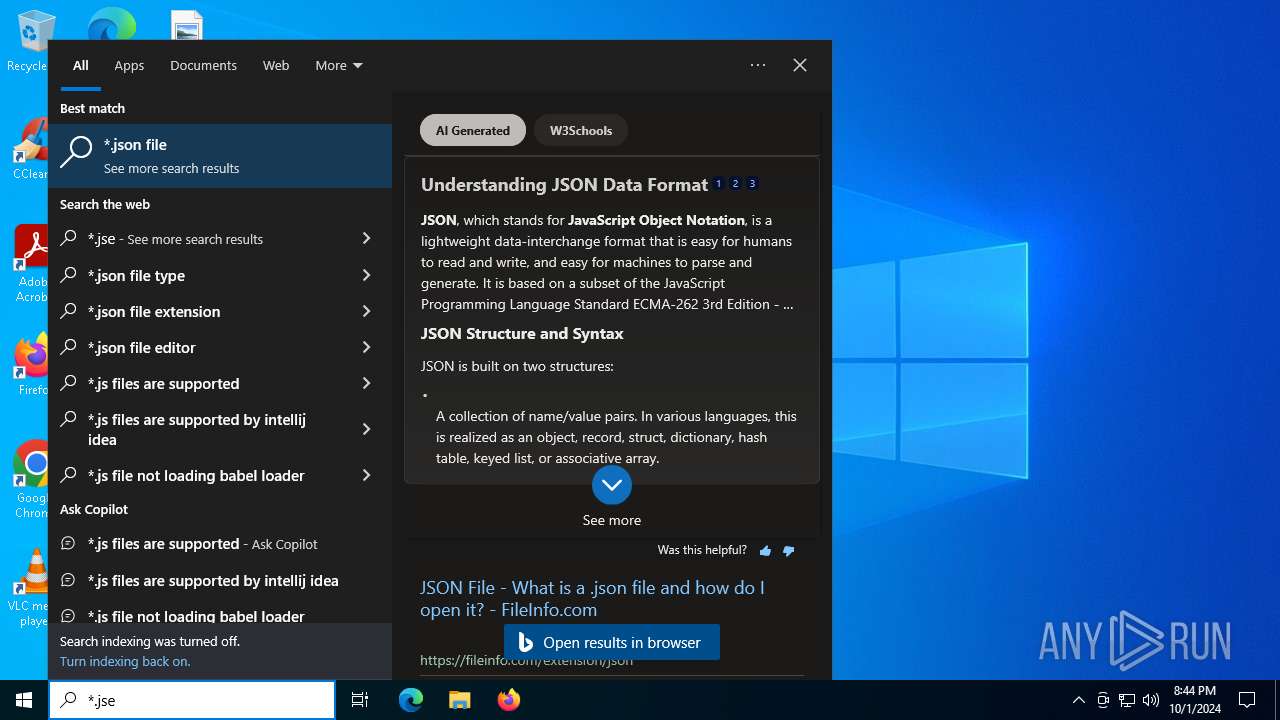Select *.json file editor suggestion
1280x720 pixels.
tap(200, 347)
